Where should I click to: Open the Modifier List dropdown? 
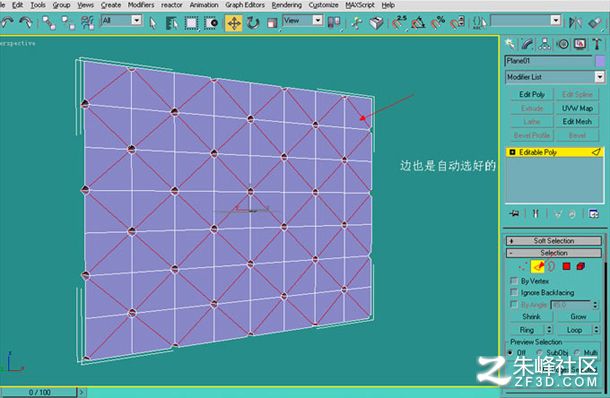(554, 77)
